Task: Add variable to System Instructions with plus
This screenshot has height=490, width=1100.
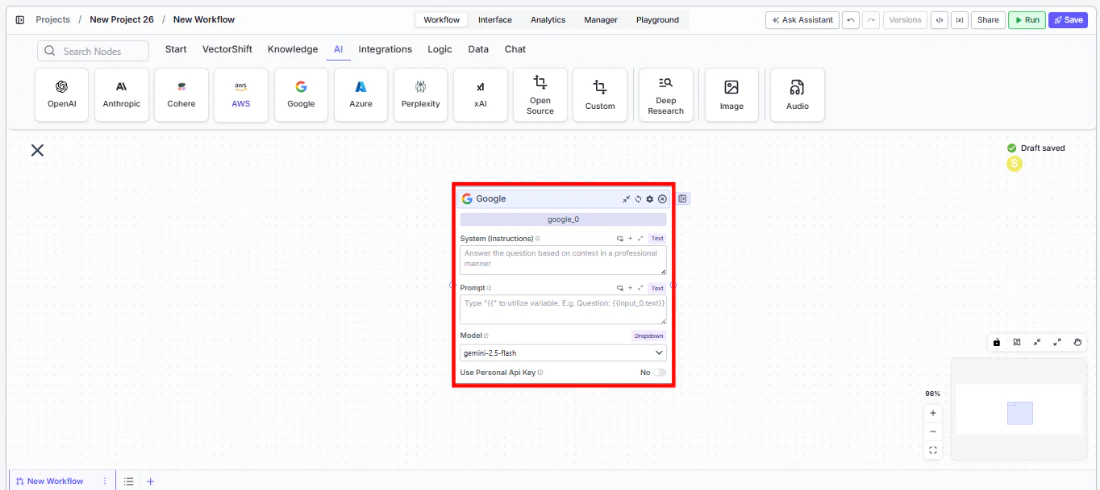Action: pos(630,239)
